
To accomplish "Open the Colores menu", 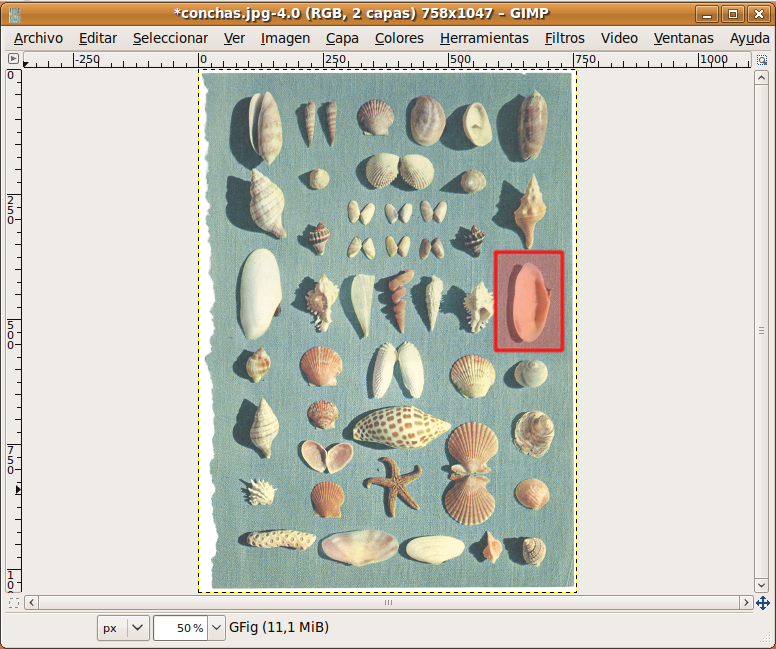I will point(399,38).
